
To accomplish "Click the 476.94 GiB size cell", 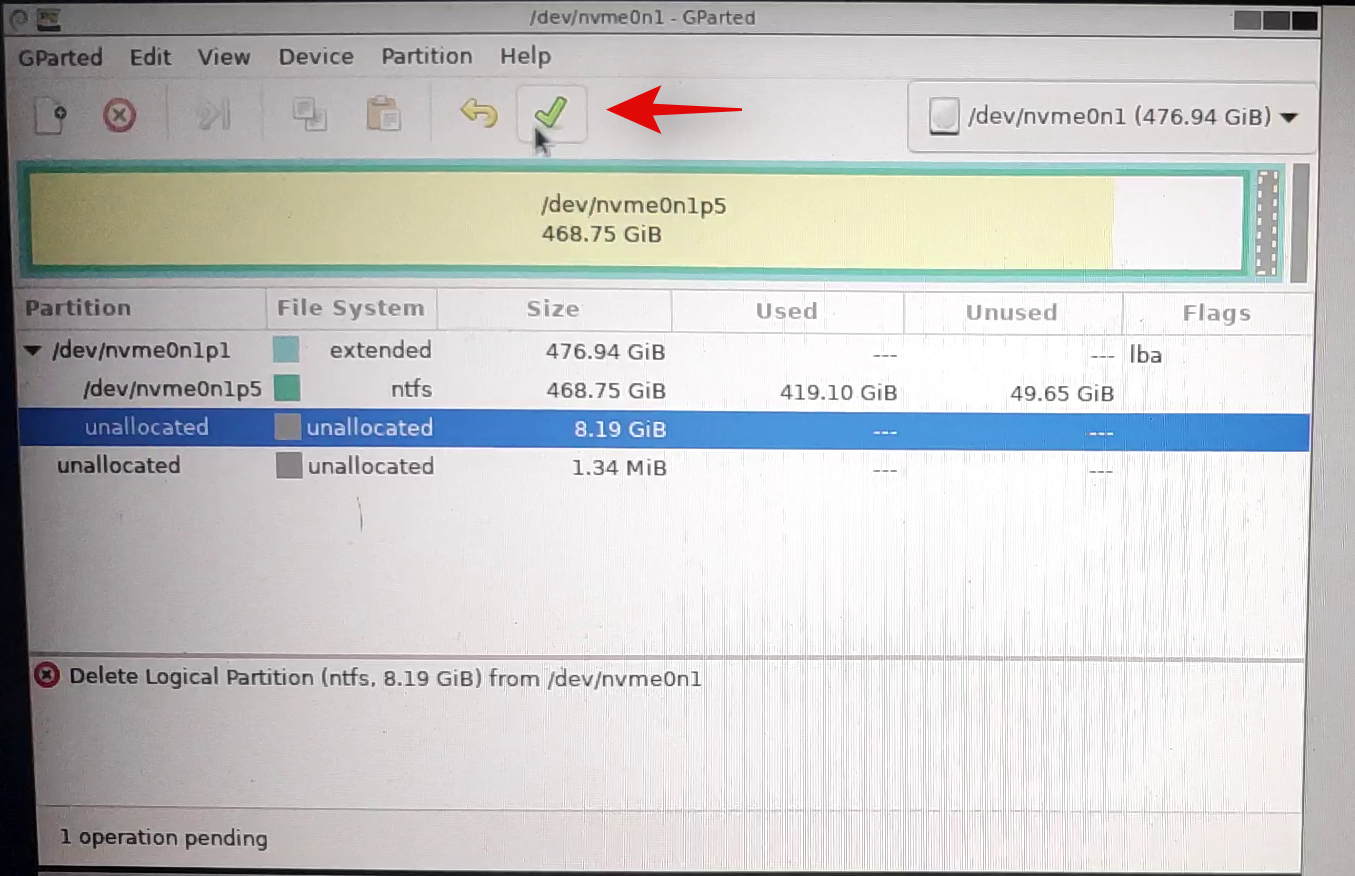I will [x=605, y=352].
